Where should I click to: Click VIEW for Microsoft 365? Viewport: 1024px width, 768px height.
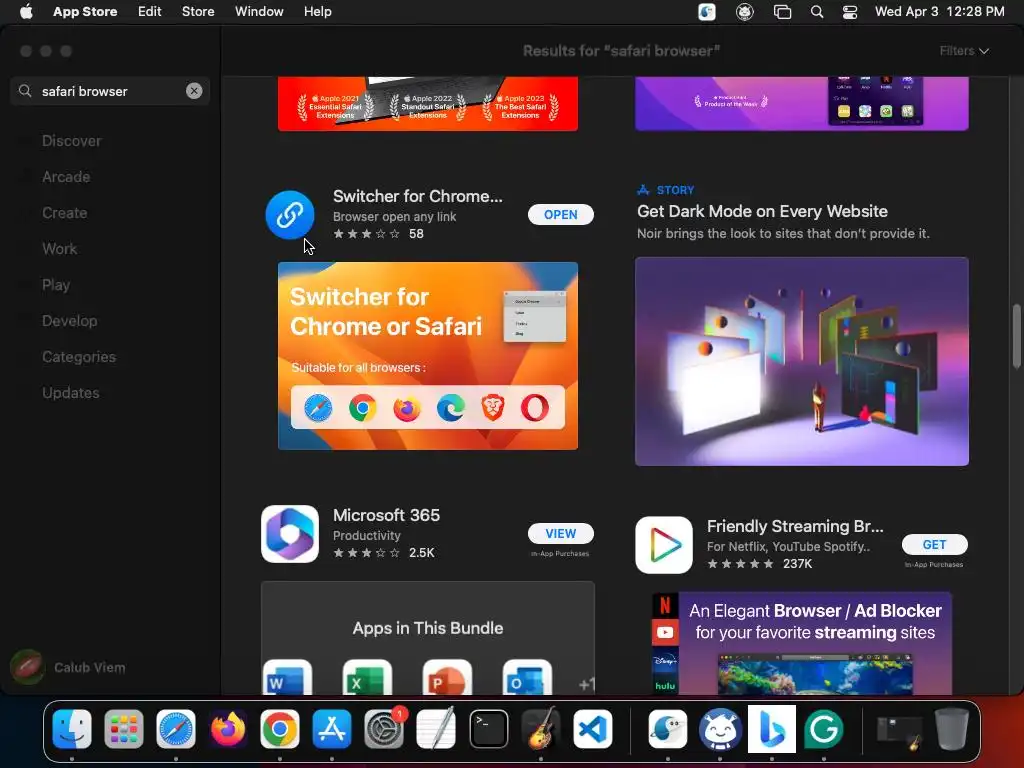tap(560, 534)
